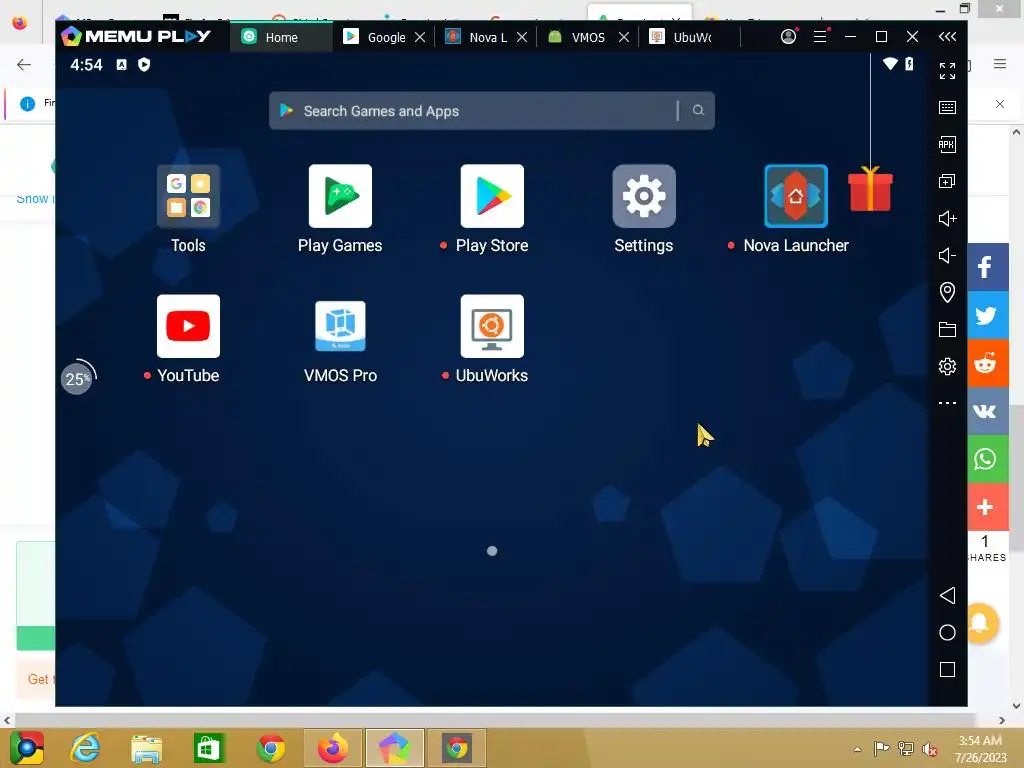Open the MEmu hamburger menu
The image size is (1024, 768).
[820, 37]
